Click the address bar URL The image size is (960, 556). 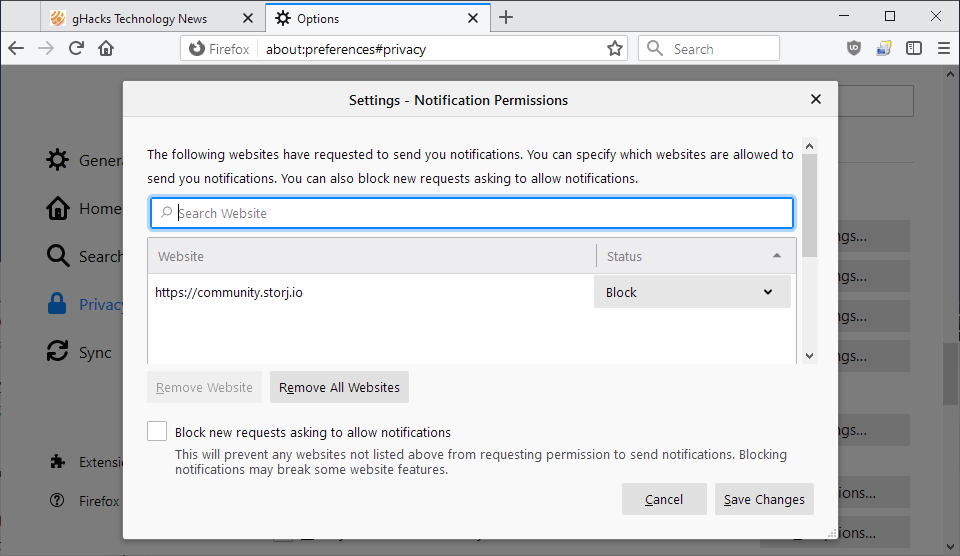click(x=346, y=49)
